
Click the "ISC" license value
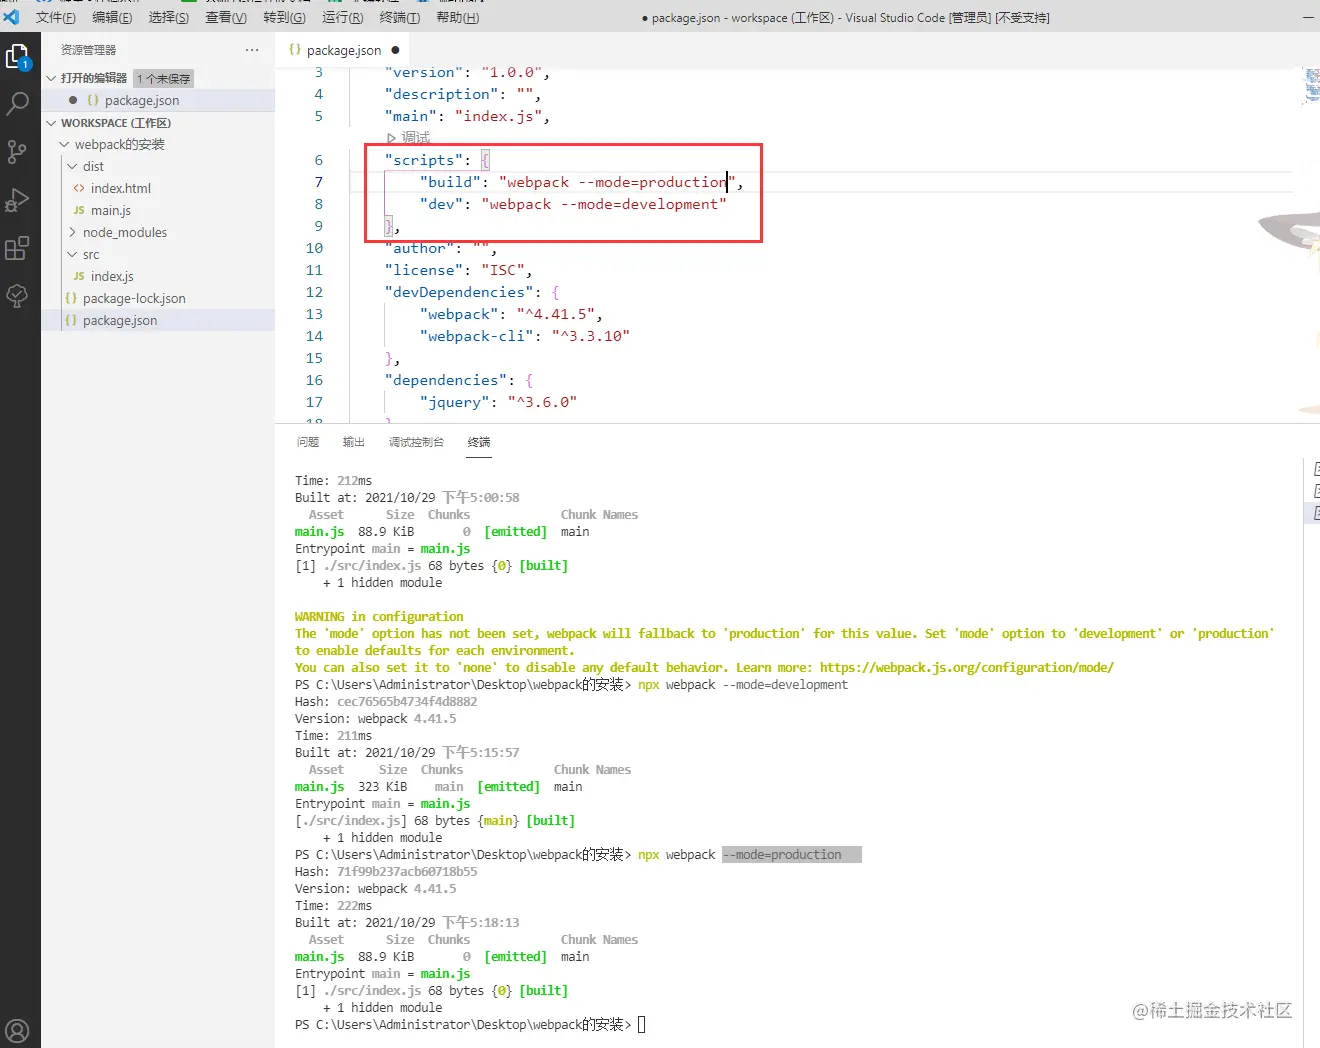[x=503, y=270]
